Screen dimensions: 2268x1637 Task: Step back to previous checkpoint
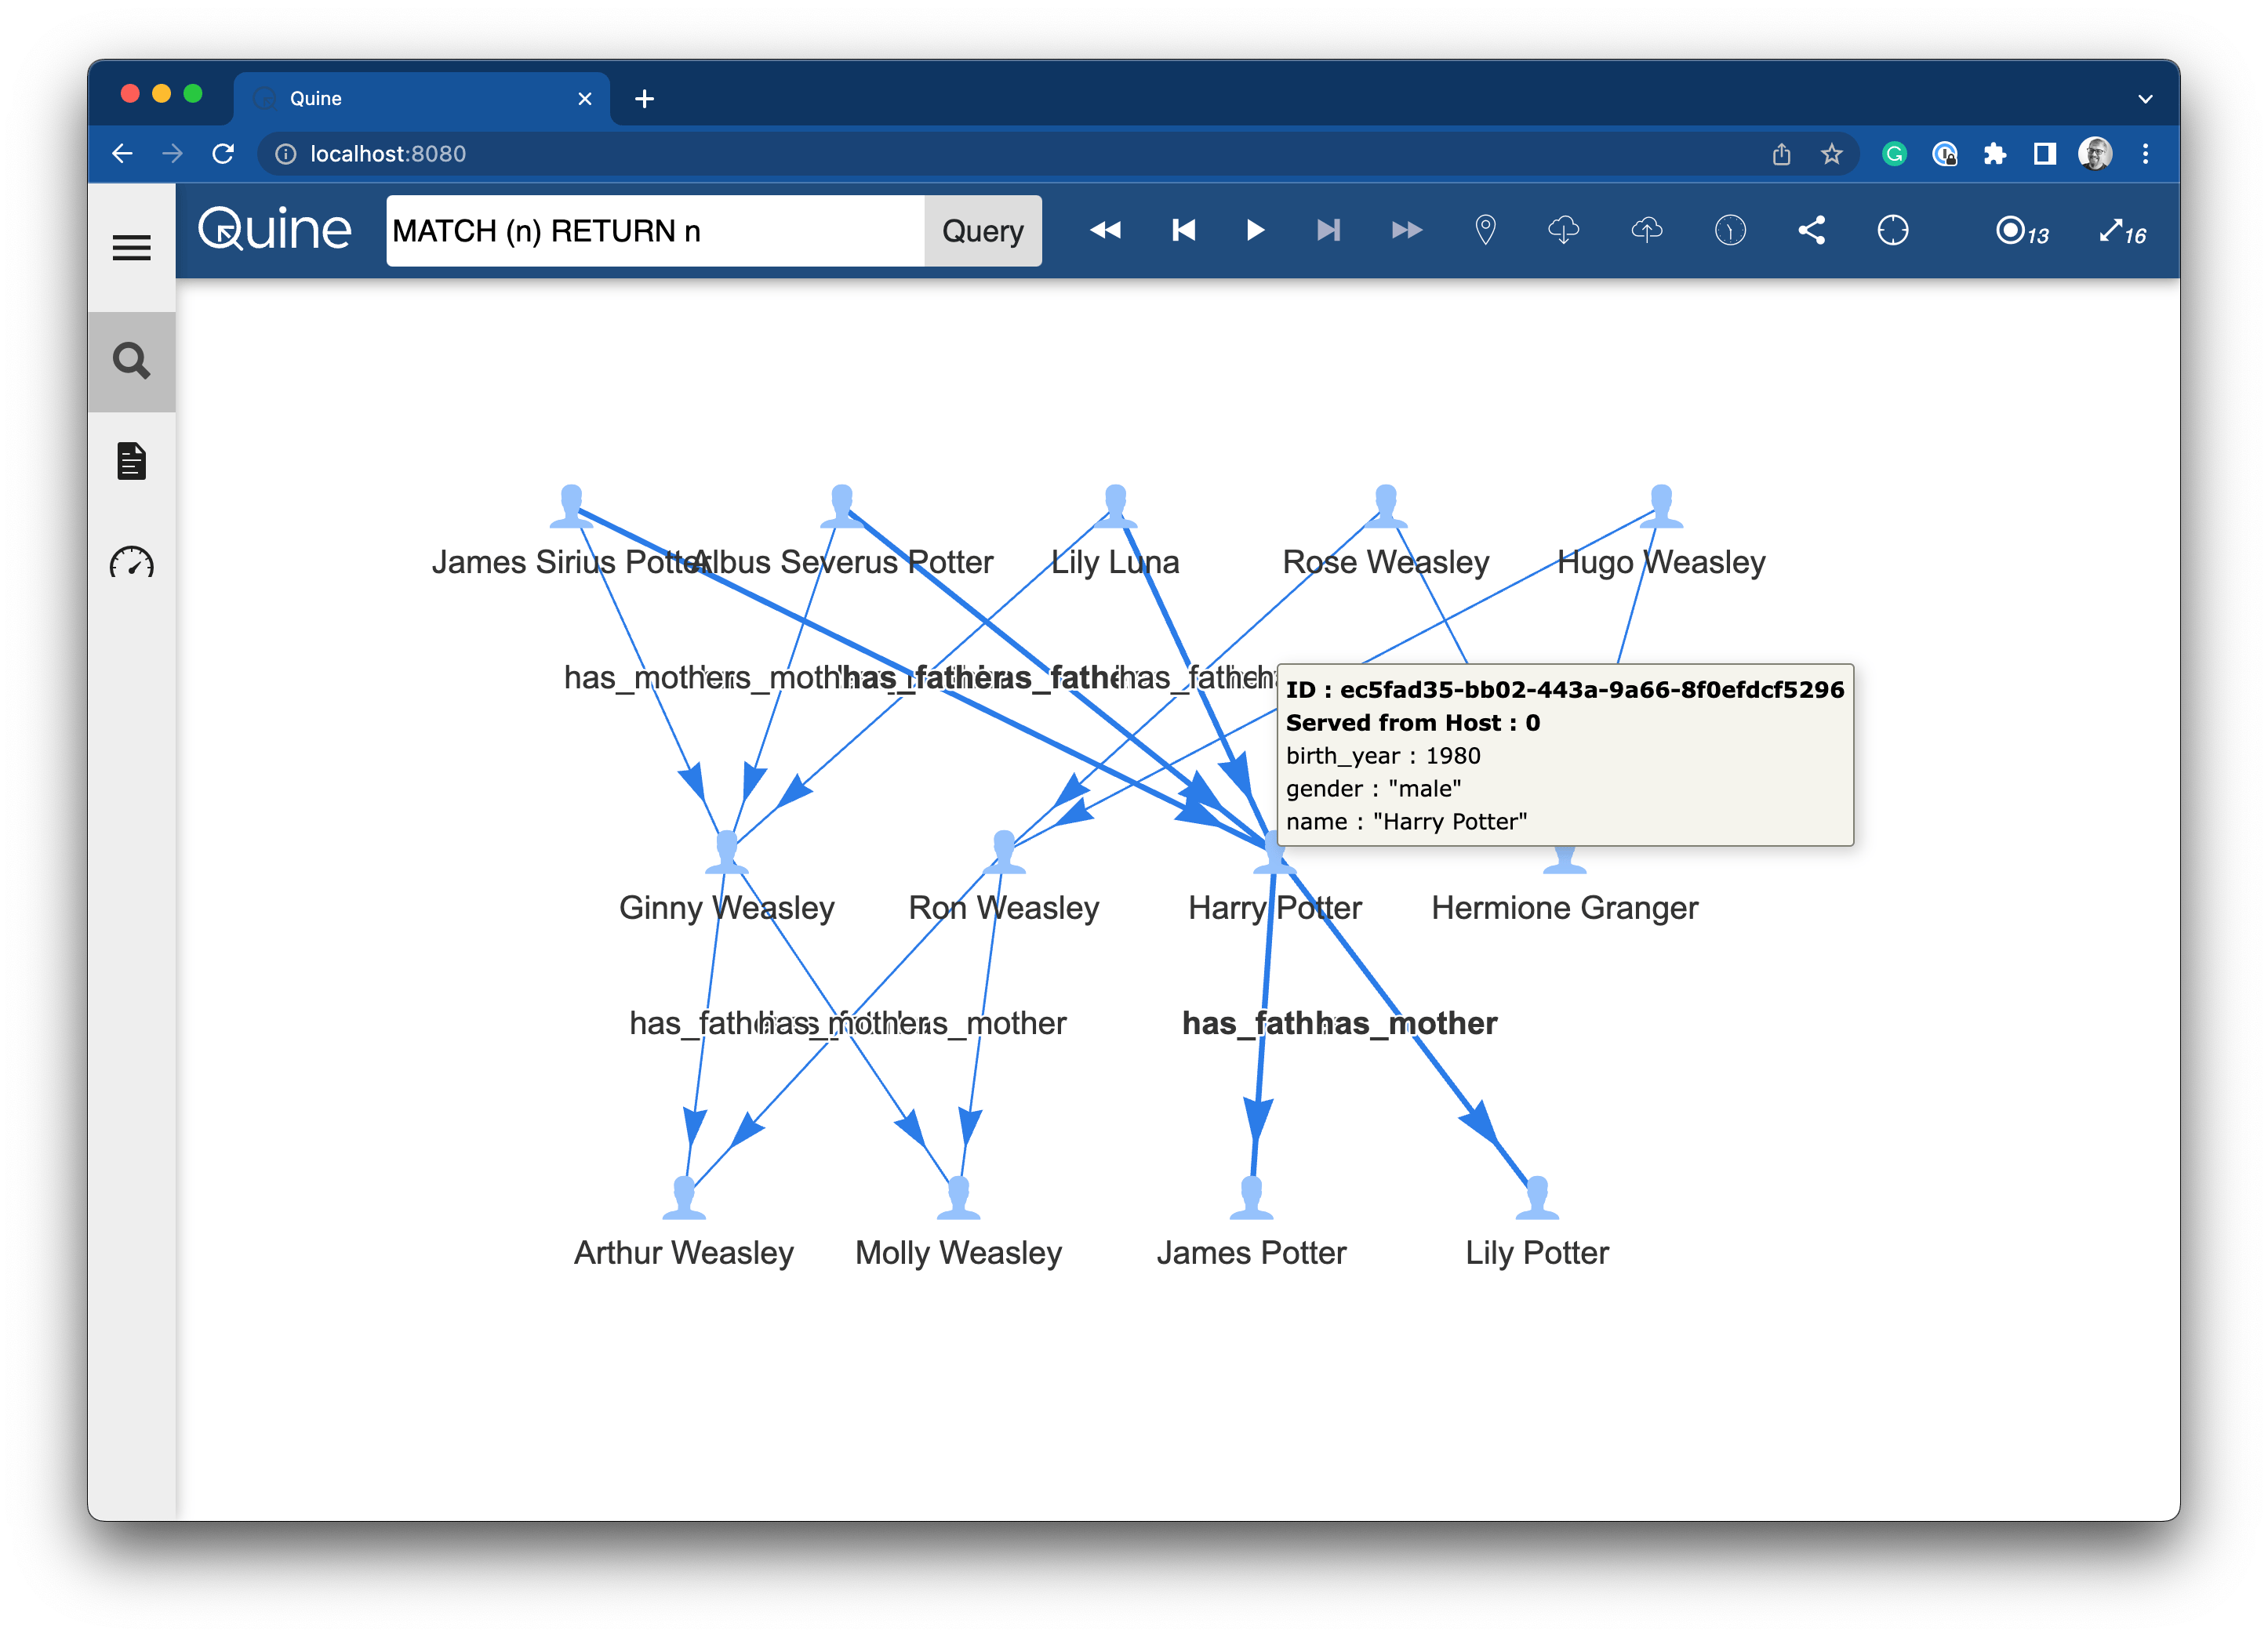pyautogui.click(x=1183, y=230)
